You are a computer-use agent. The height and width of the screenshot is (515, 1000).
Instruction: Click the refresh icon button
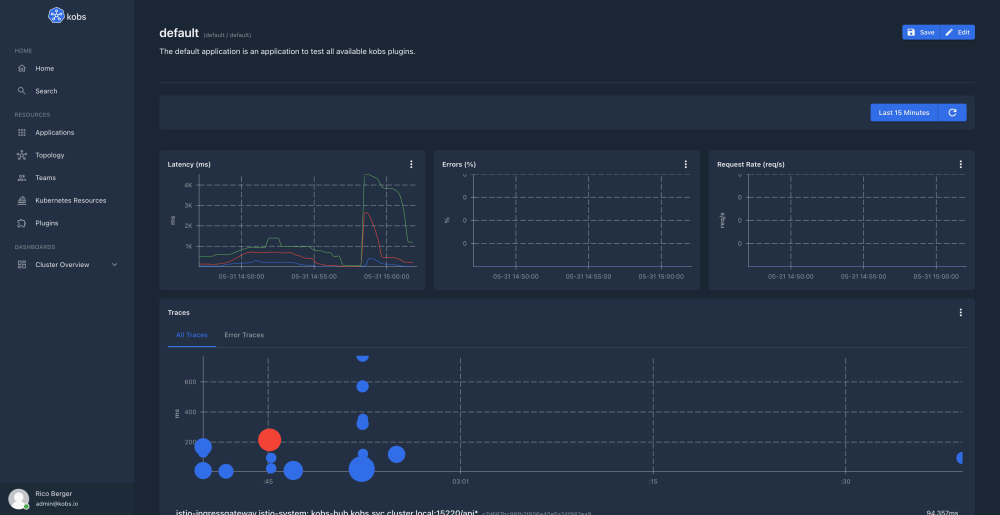953,113
